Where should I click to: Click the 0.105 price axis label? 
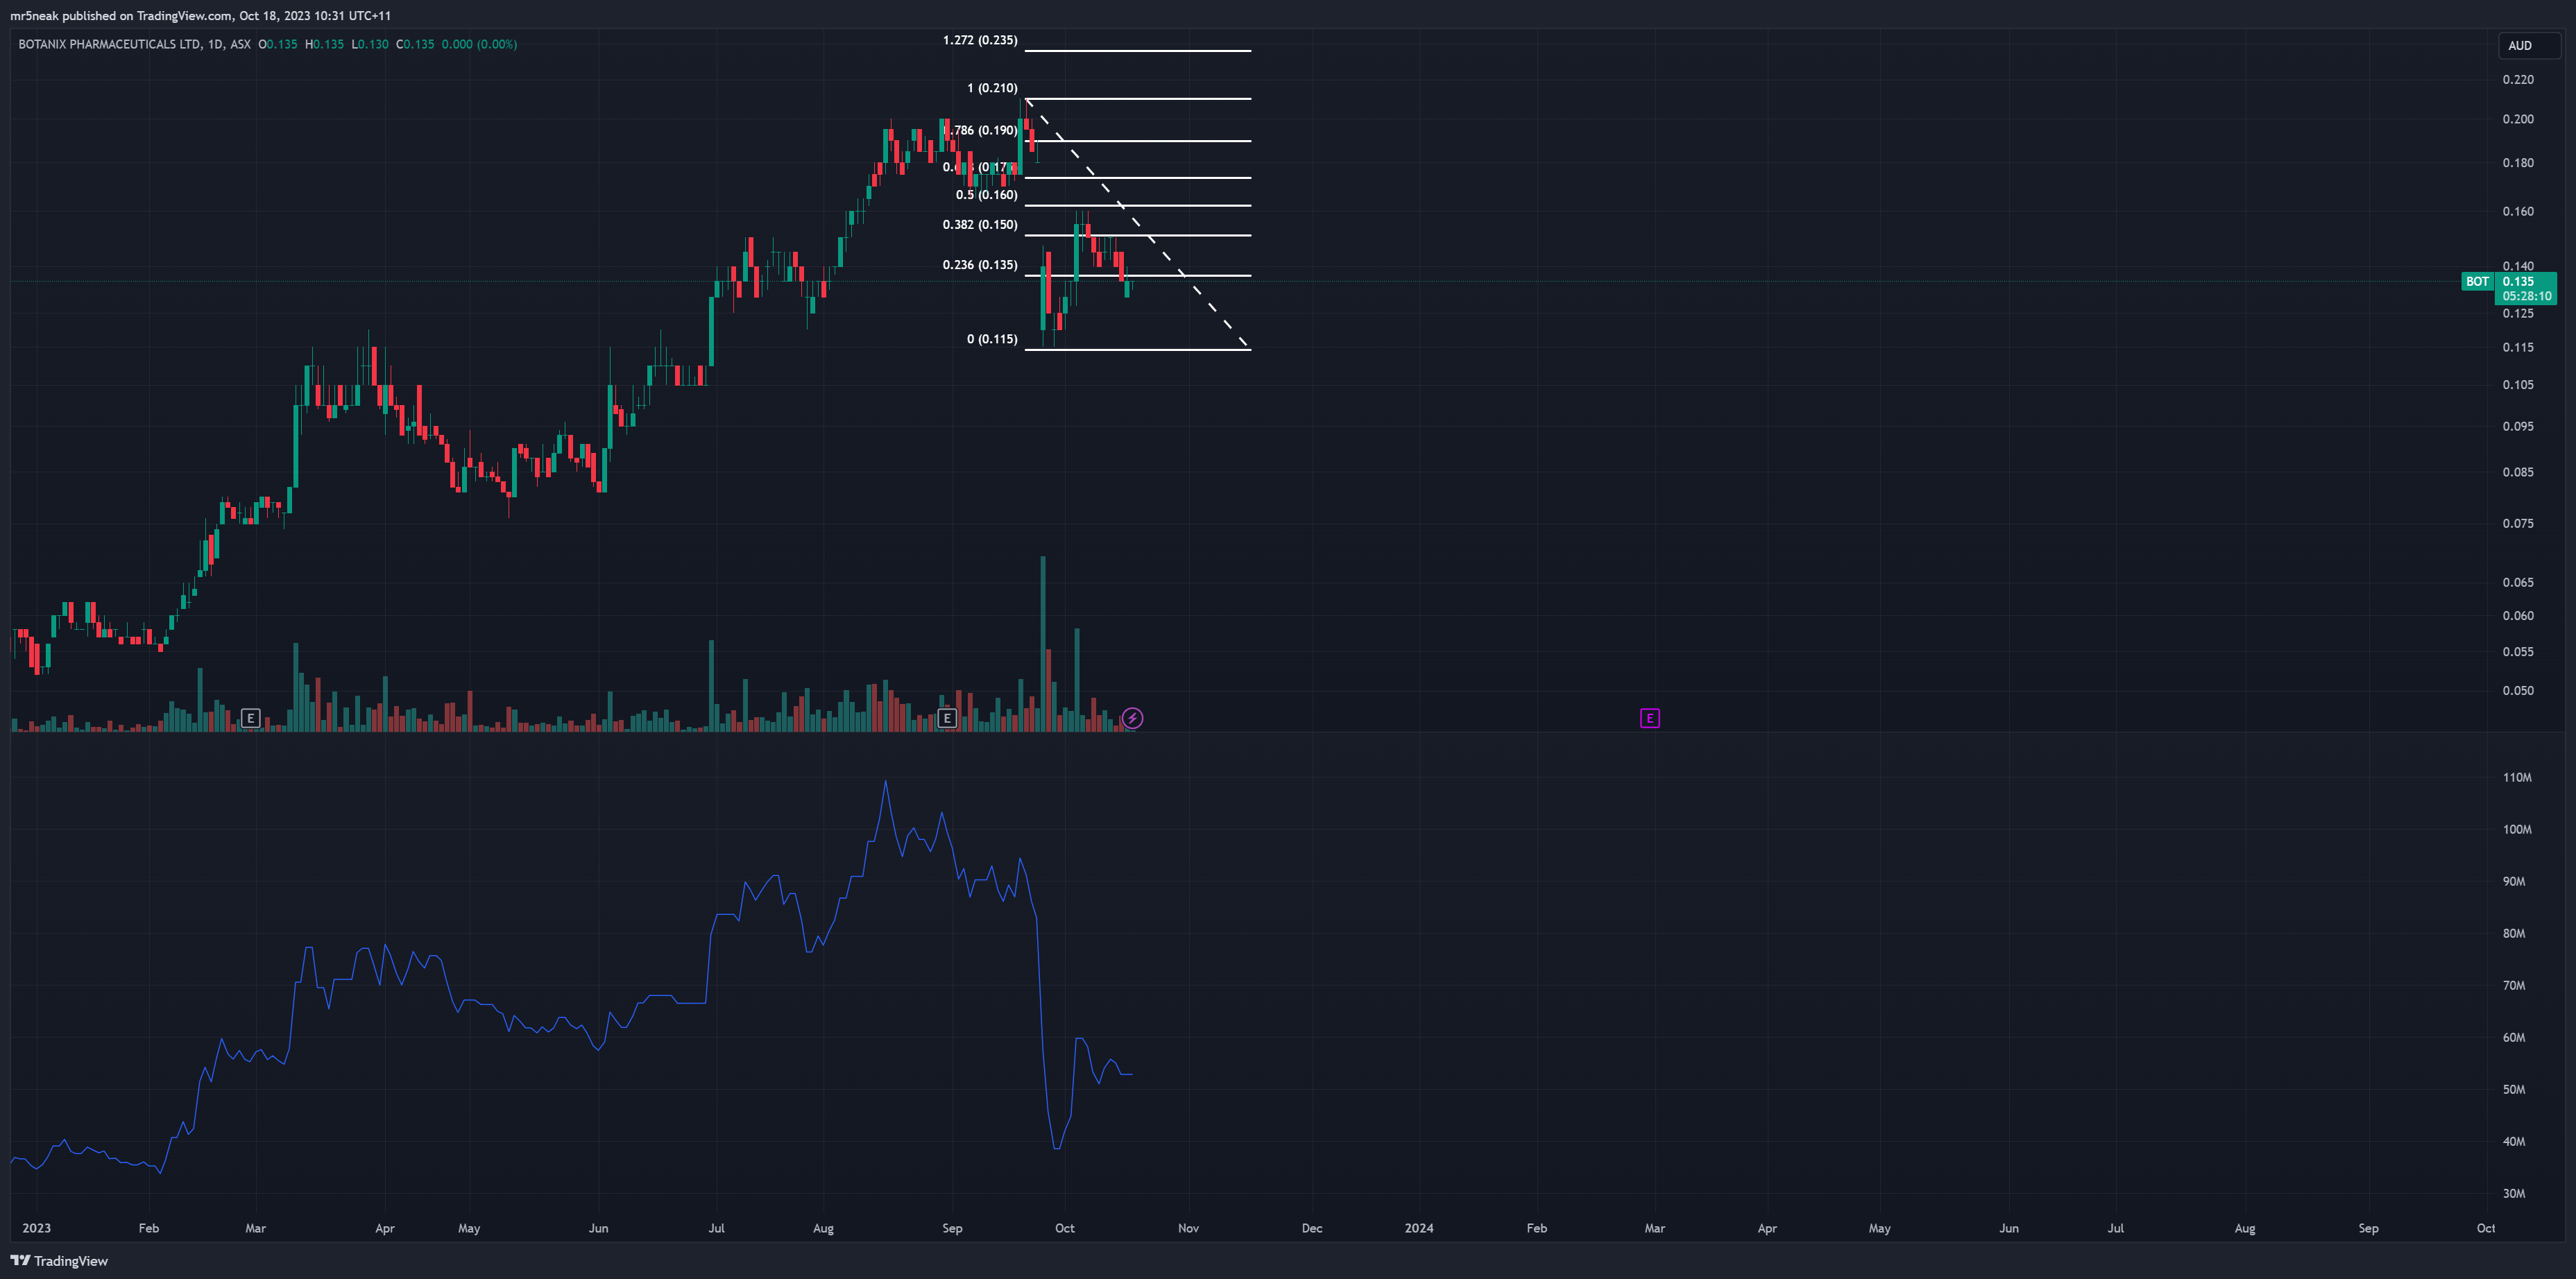pos(2518,385)
